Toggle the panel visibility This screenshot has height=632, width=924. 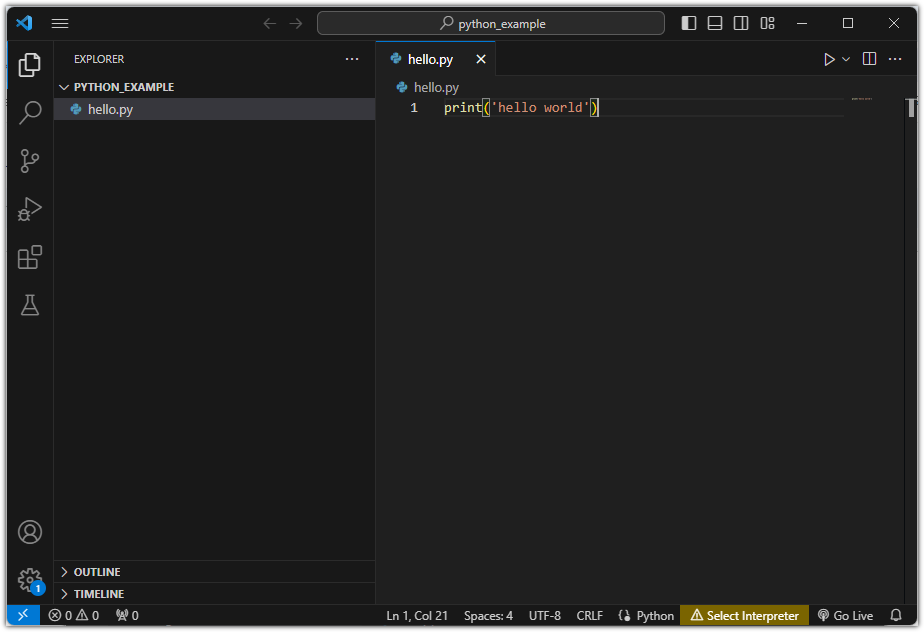(x=714, y=22)
